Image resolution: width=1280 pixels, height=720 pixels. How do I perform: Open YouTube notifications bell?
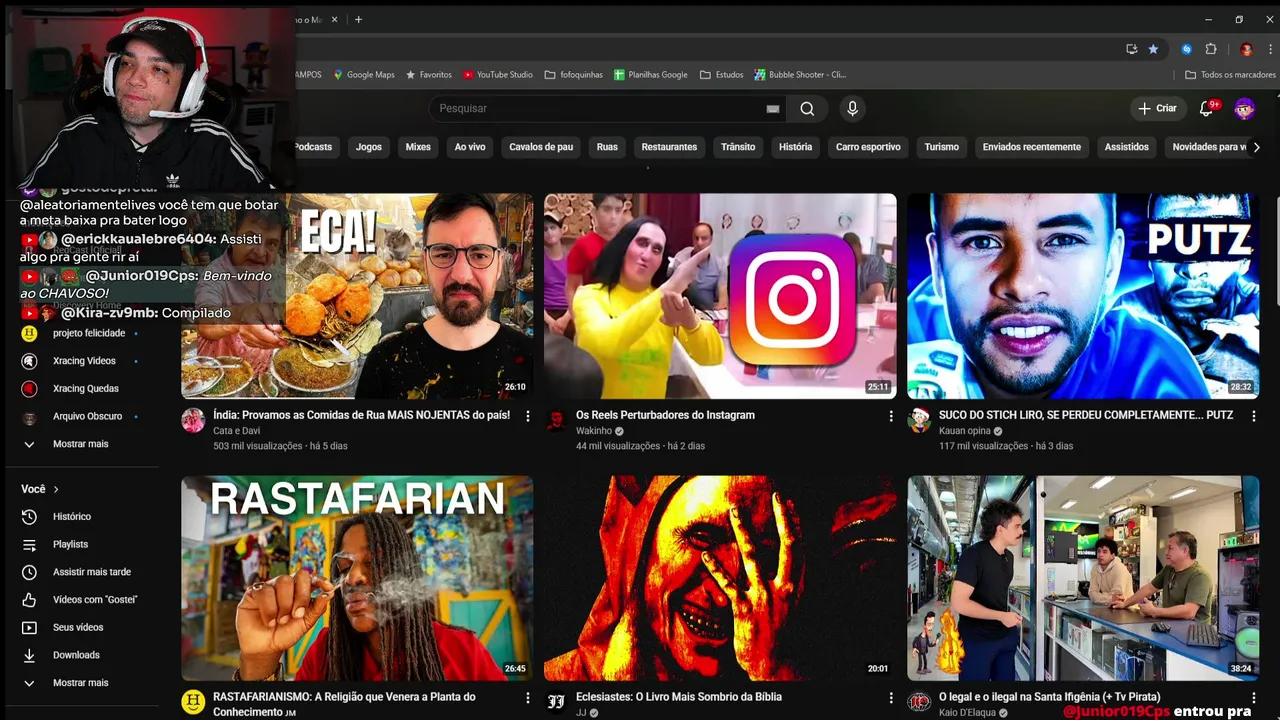1206,108
